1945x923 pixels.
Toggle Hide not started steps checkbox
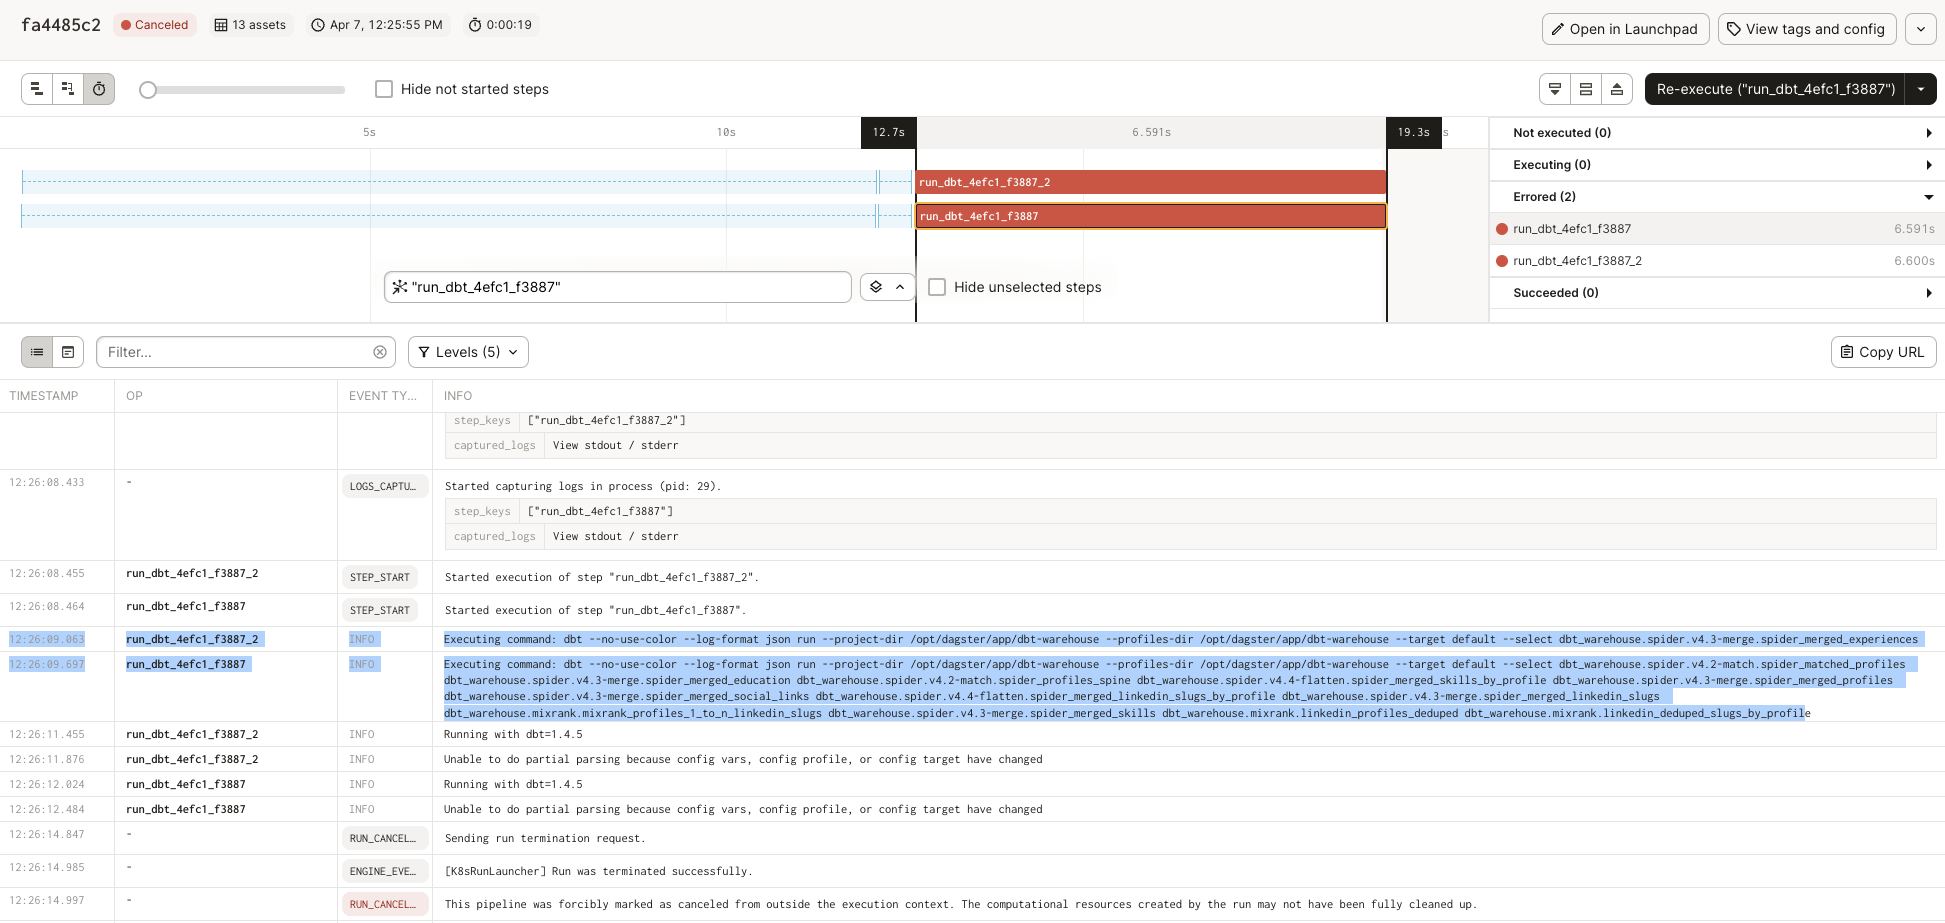pyautogui.click(x=384, y=89)
